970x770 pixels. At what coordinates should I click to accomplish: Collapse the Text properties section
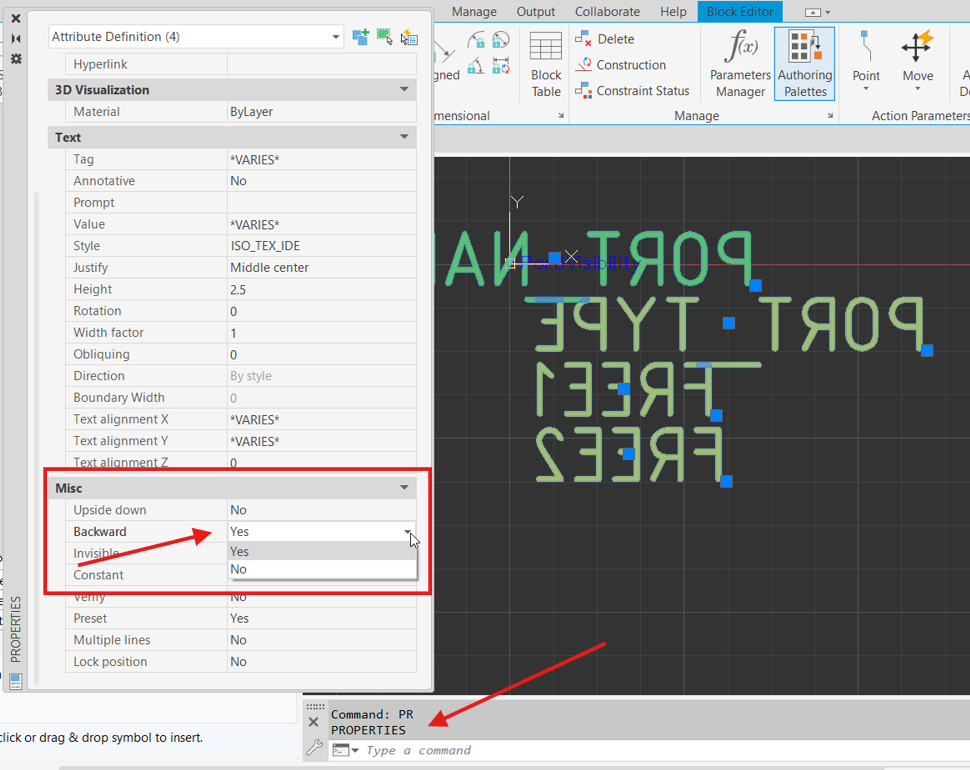tap(404, 137)
